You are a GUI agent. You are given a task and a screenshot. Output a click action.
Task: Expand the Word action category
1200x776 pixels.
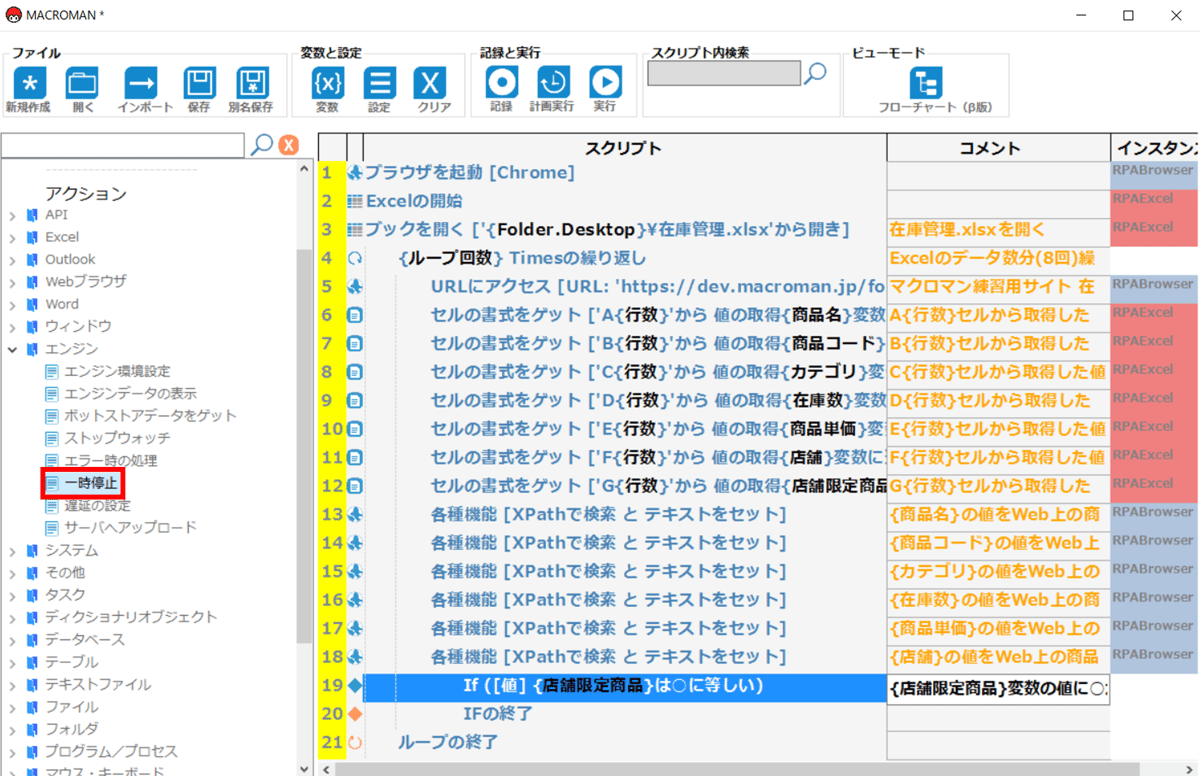click(13, 304)
